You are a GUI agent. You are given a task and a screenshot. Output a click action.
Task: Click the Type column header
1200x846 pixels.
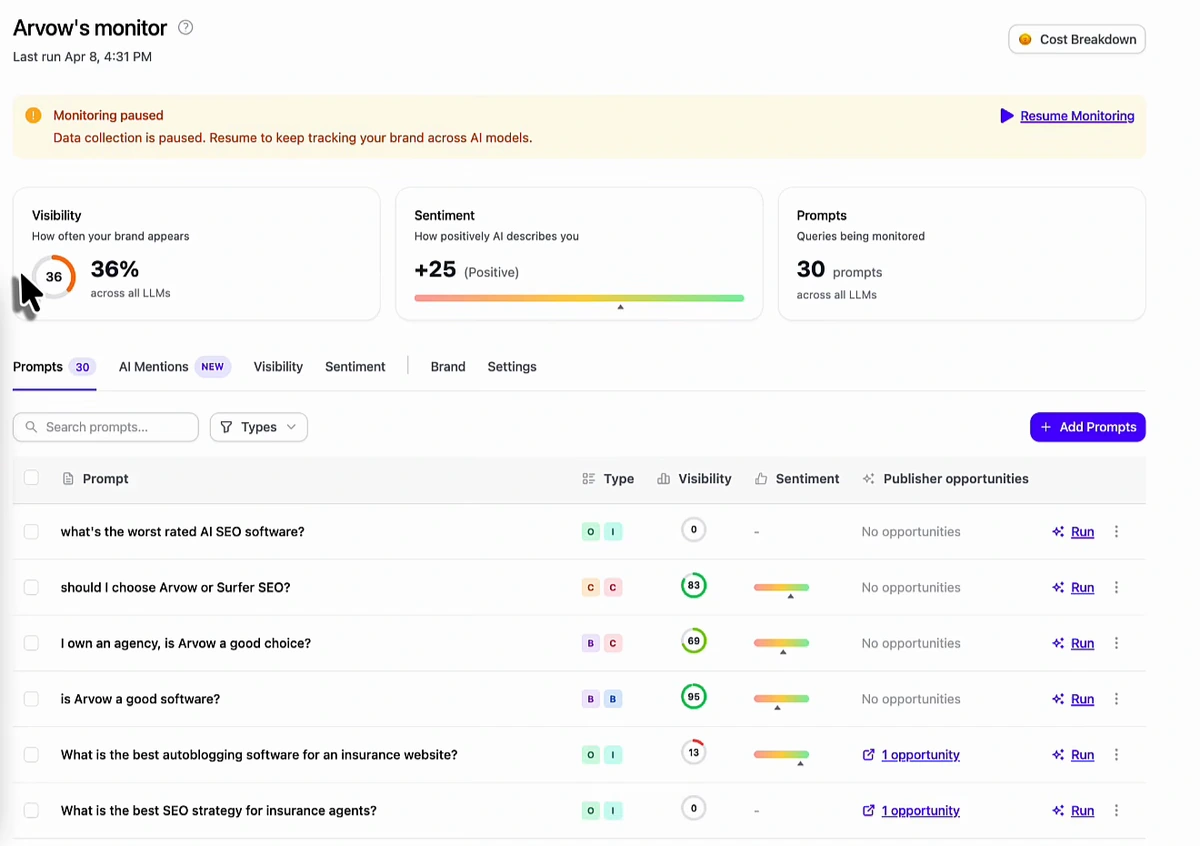click(618, 479)
